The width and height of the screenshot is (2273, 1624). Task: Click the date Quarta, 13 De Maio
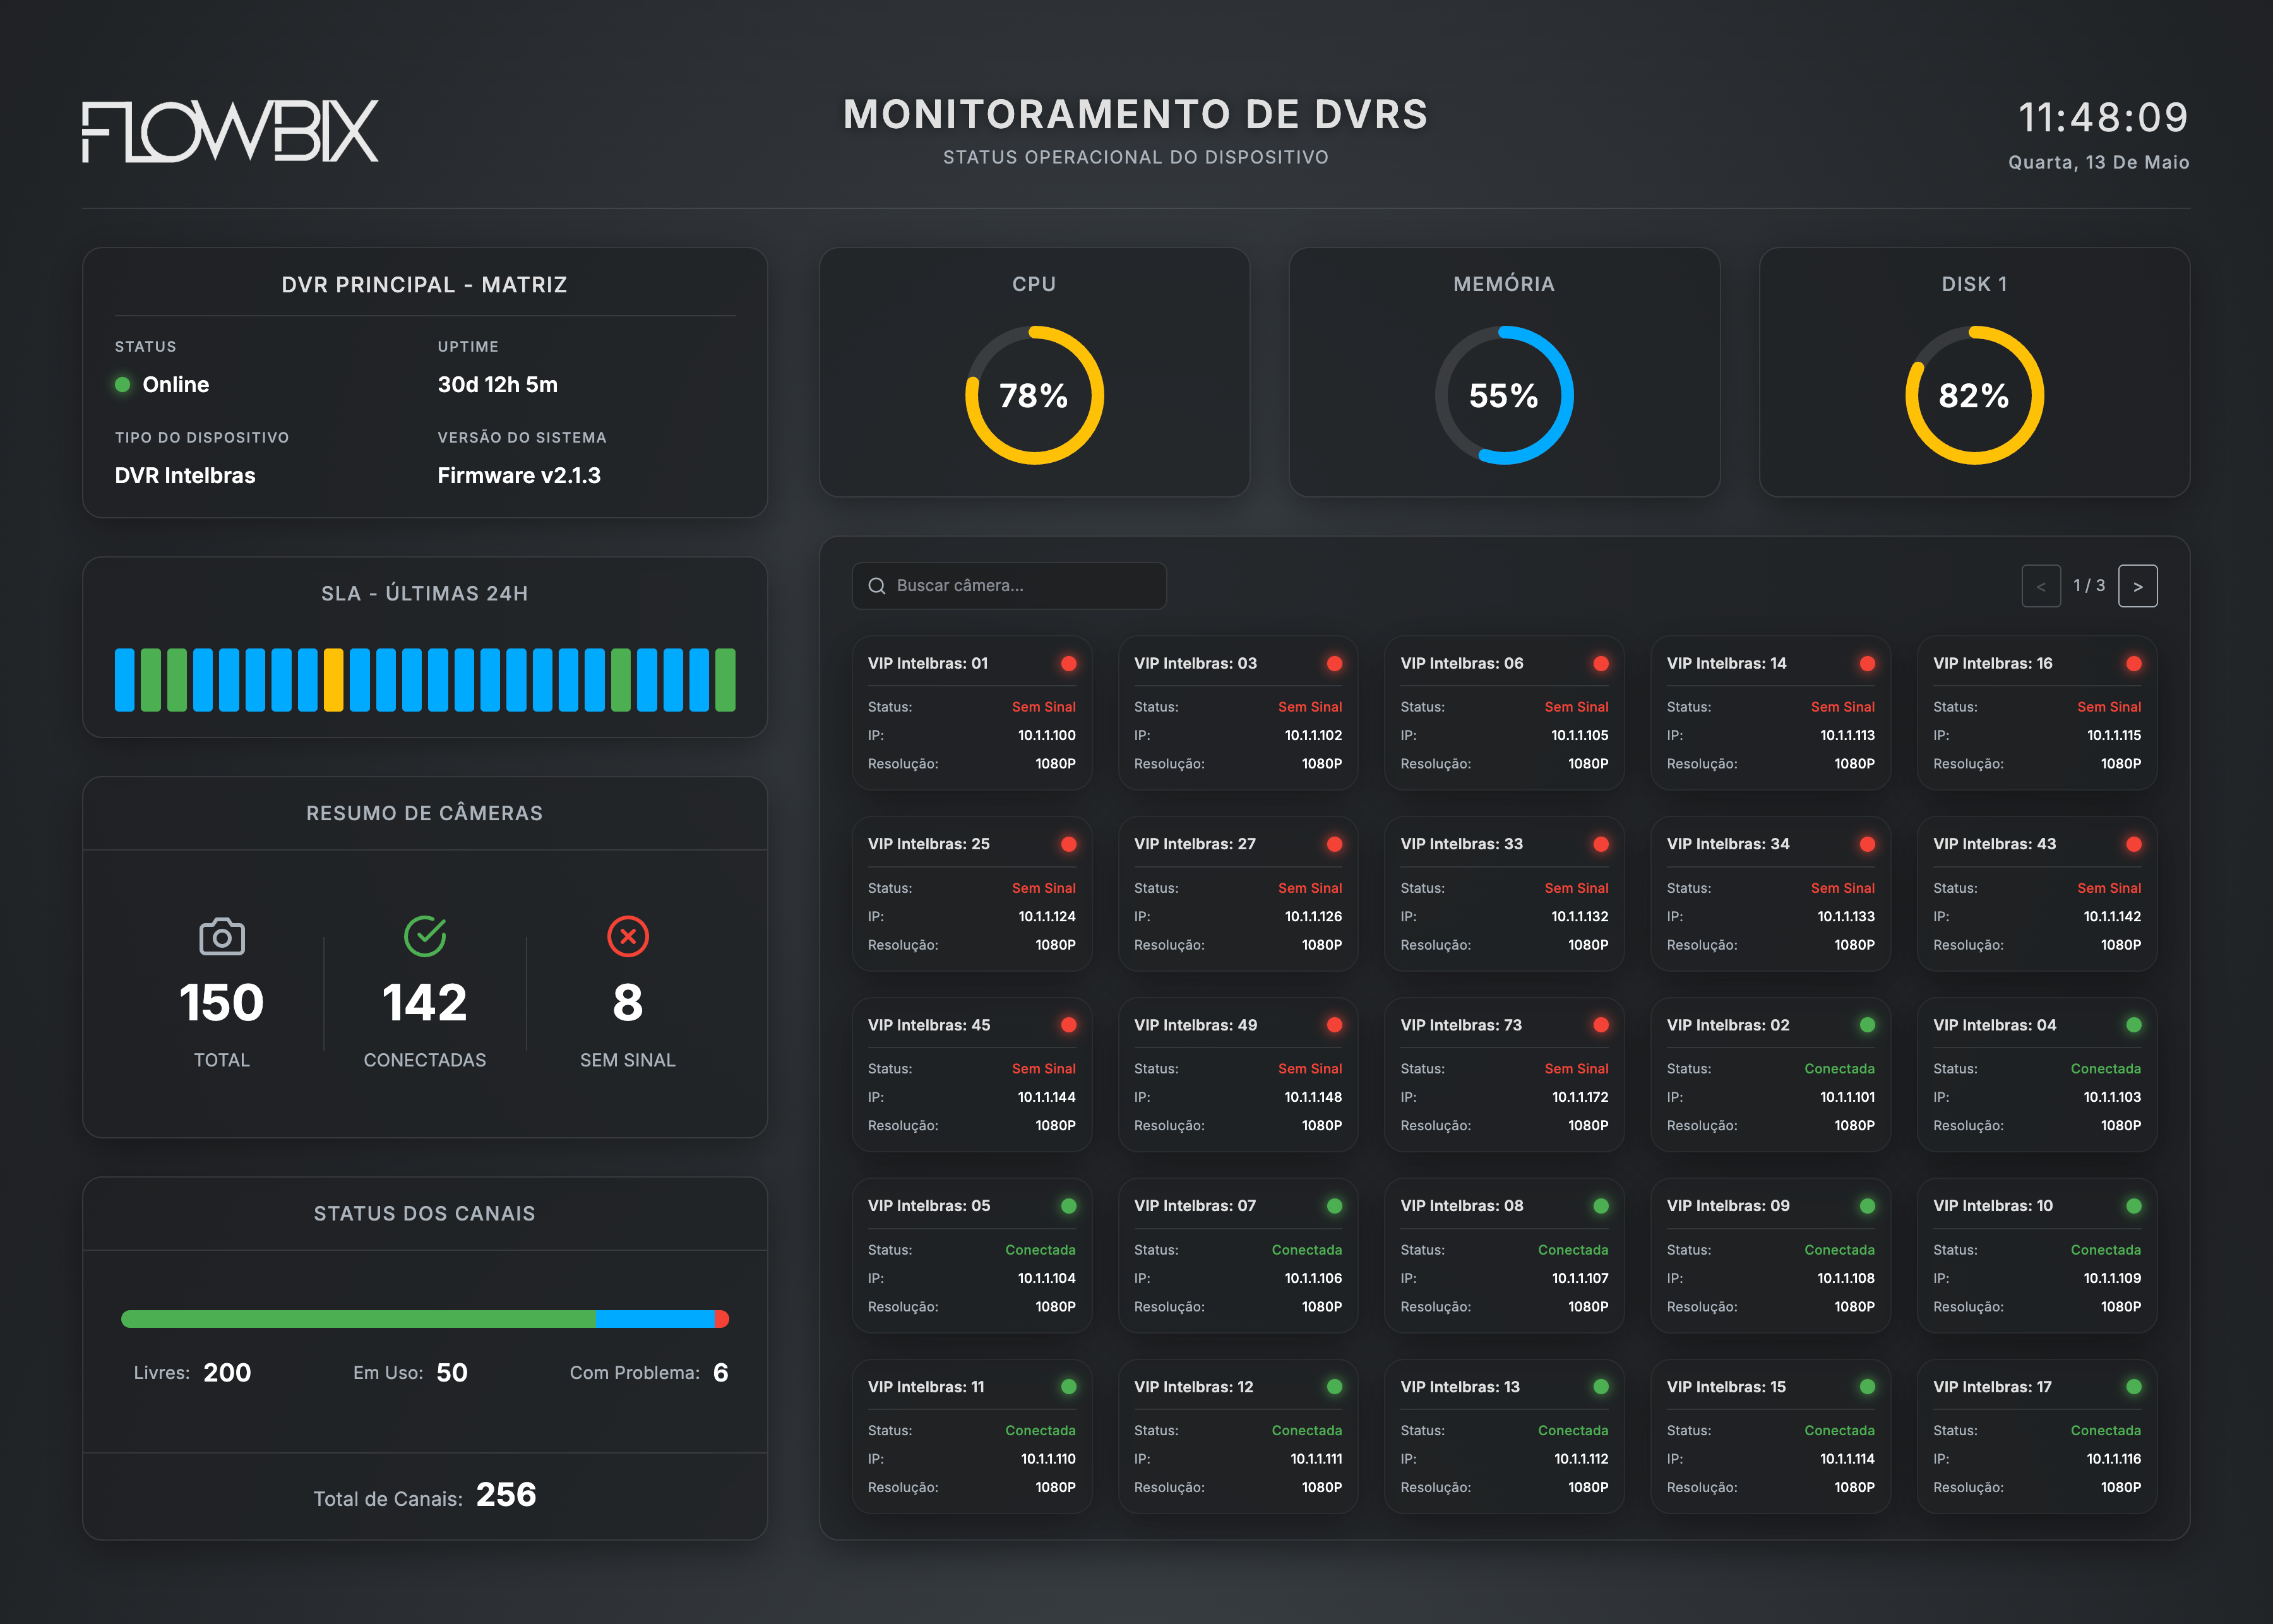click(x=2098, y=162)
